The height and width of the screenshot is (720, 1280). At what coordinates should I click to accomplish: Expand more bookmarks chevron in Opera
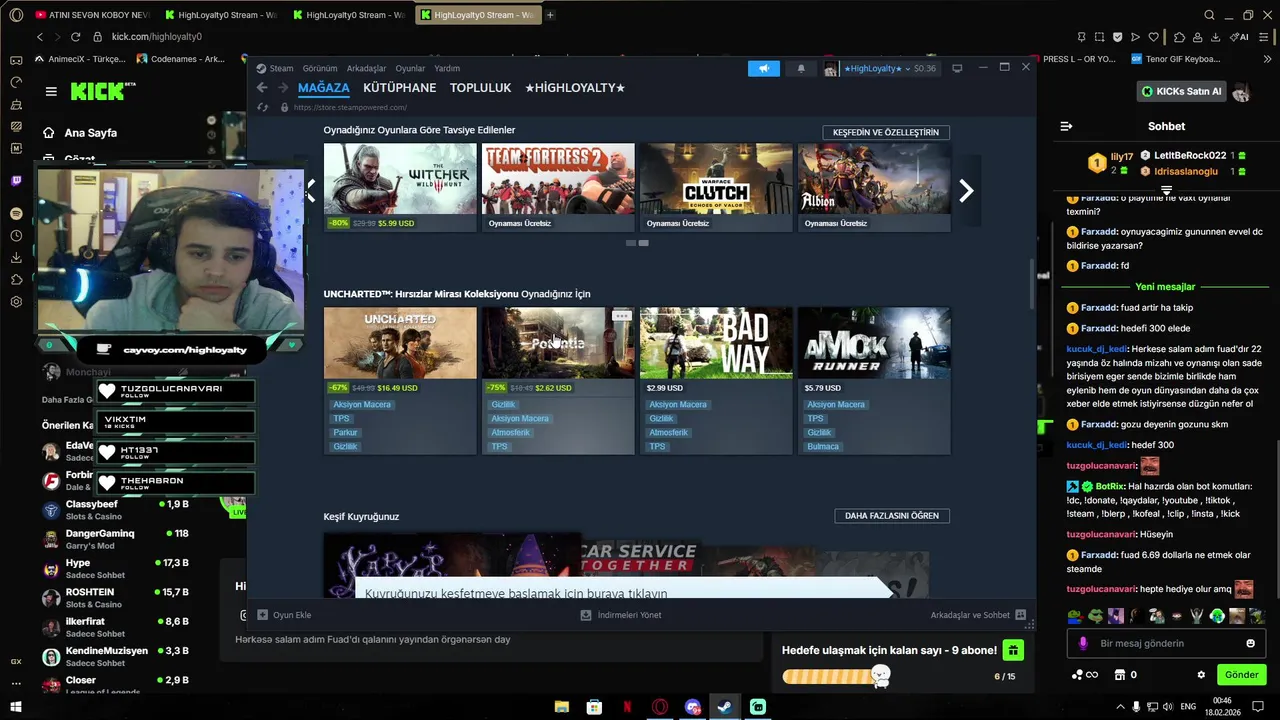click(1268, 59)
